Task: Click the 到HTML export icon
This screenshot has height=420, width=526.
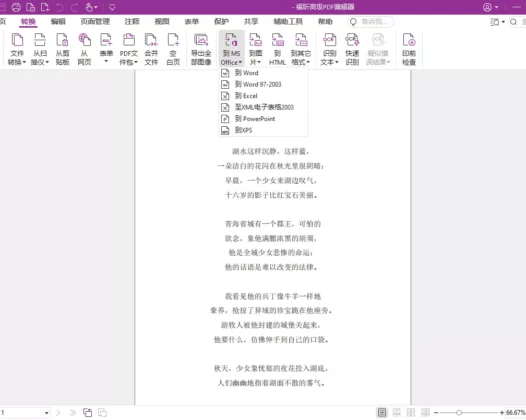Action: tap(277, 49)
